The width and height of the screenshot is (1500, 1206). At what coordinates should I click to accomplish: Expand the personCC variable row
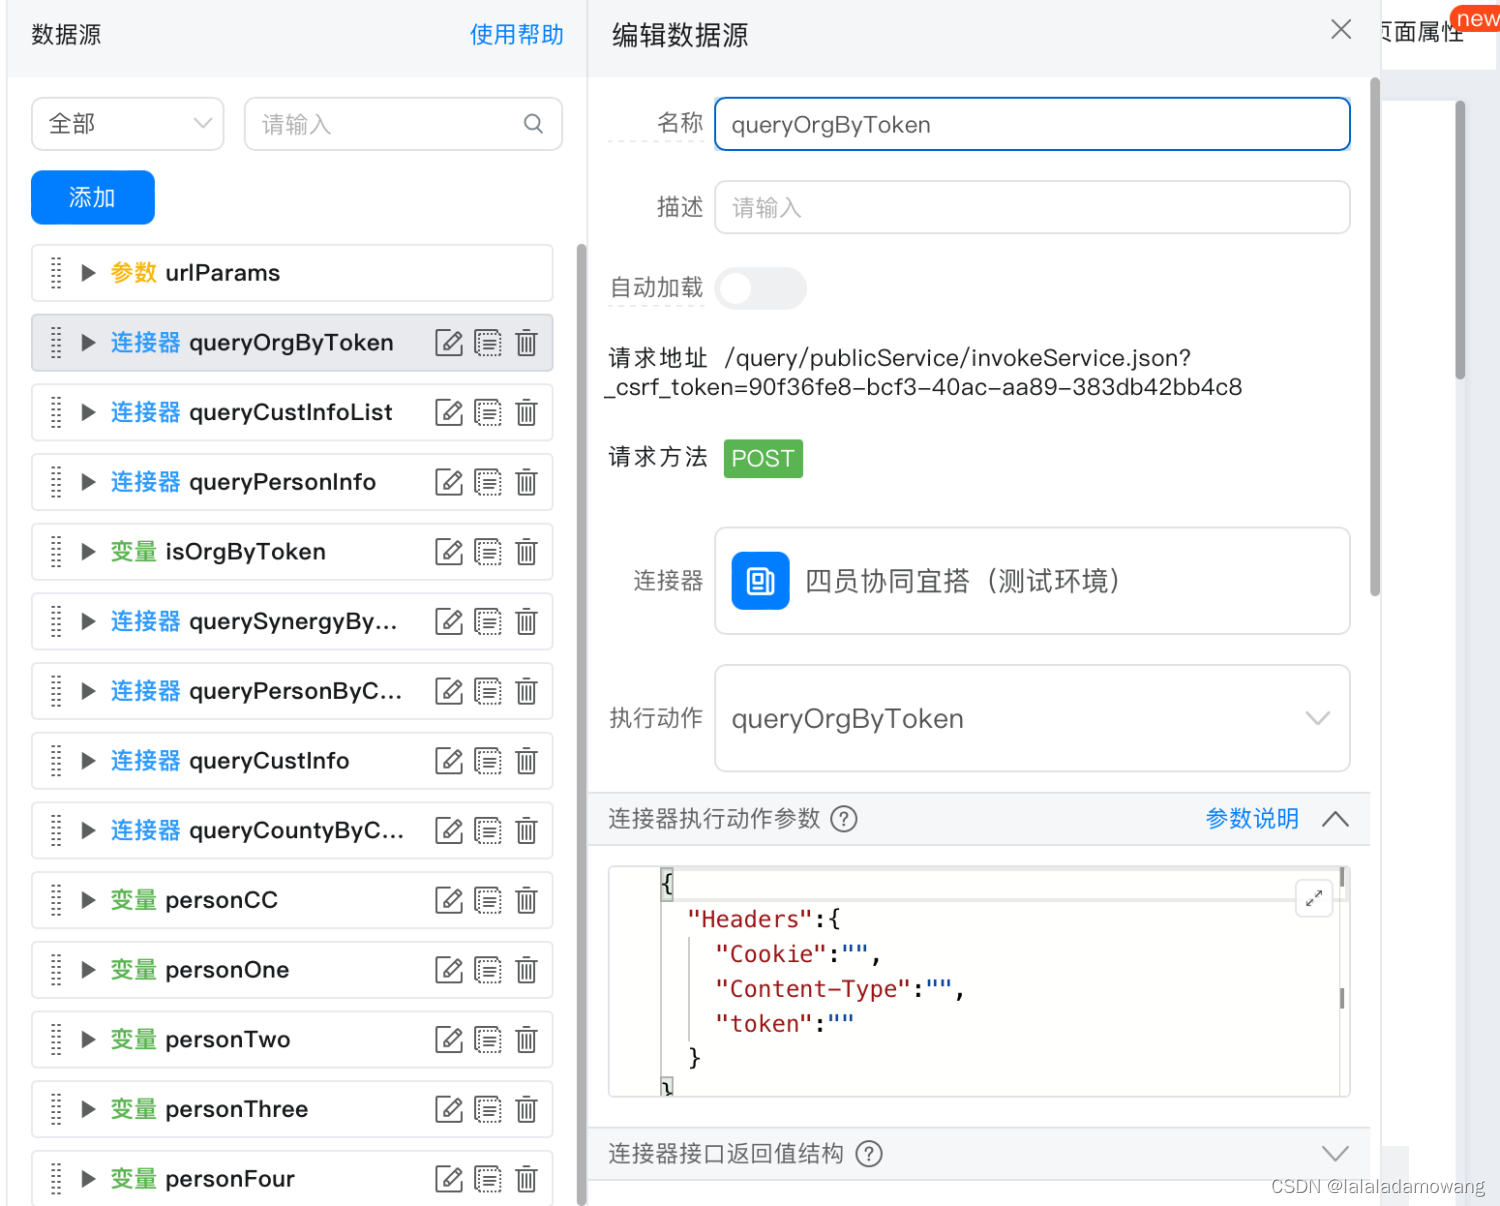pyautogui.click(x=88, y=900)
